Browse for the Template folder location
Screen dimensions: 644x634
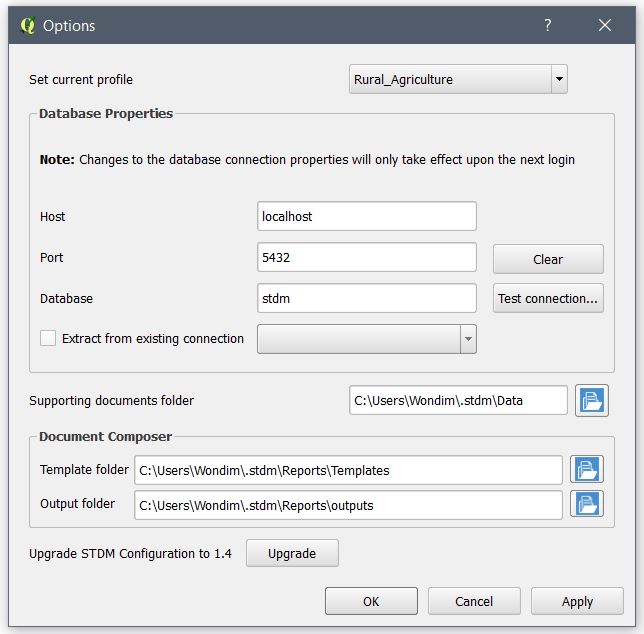coord(586,469)
